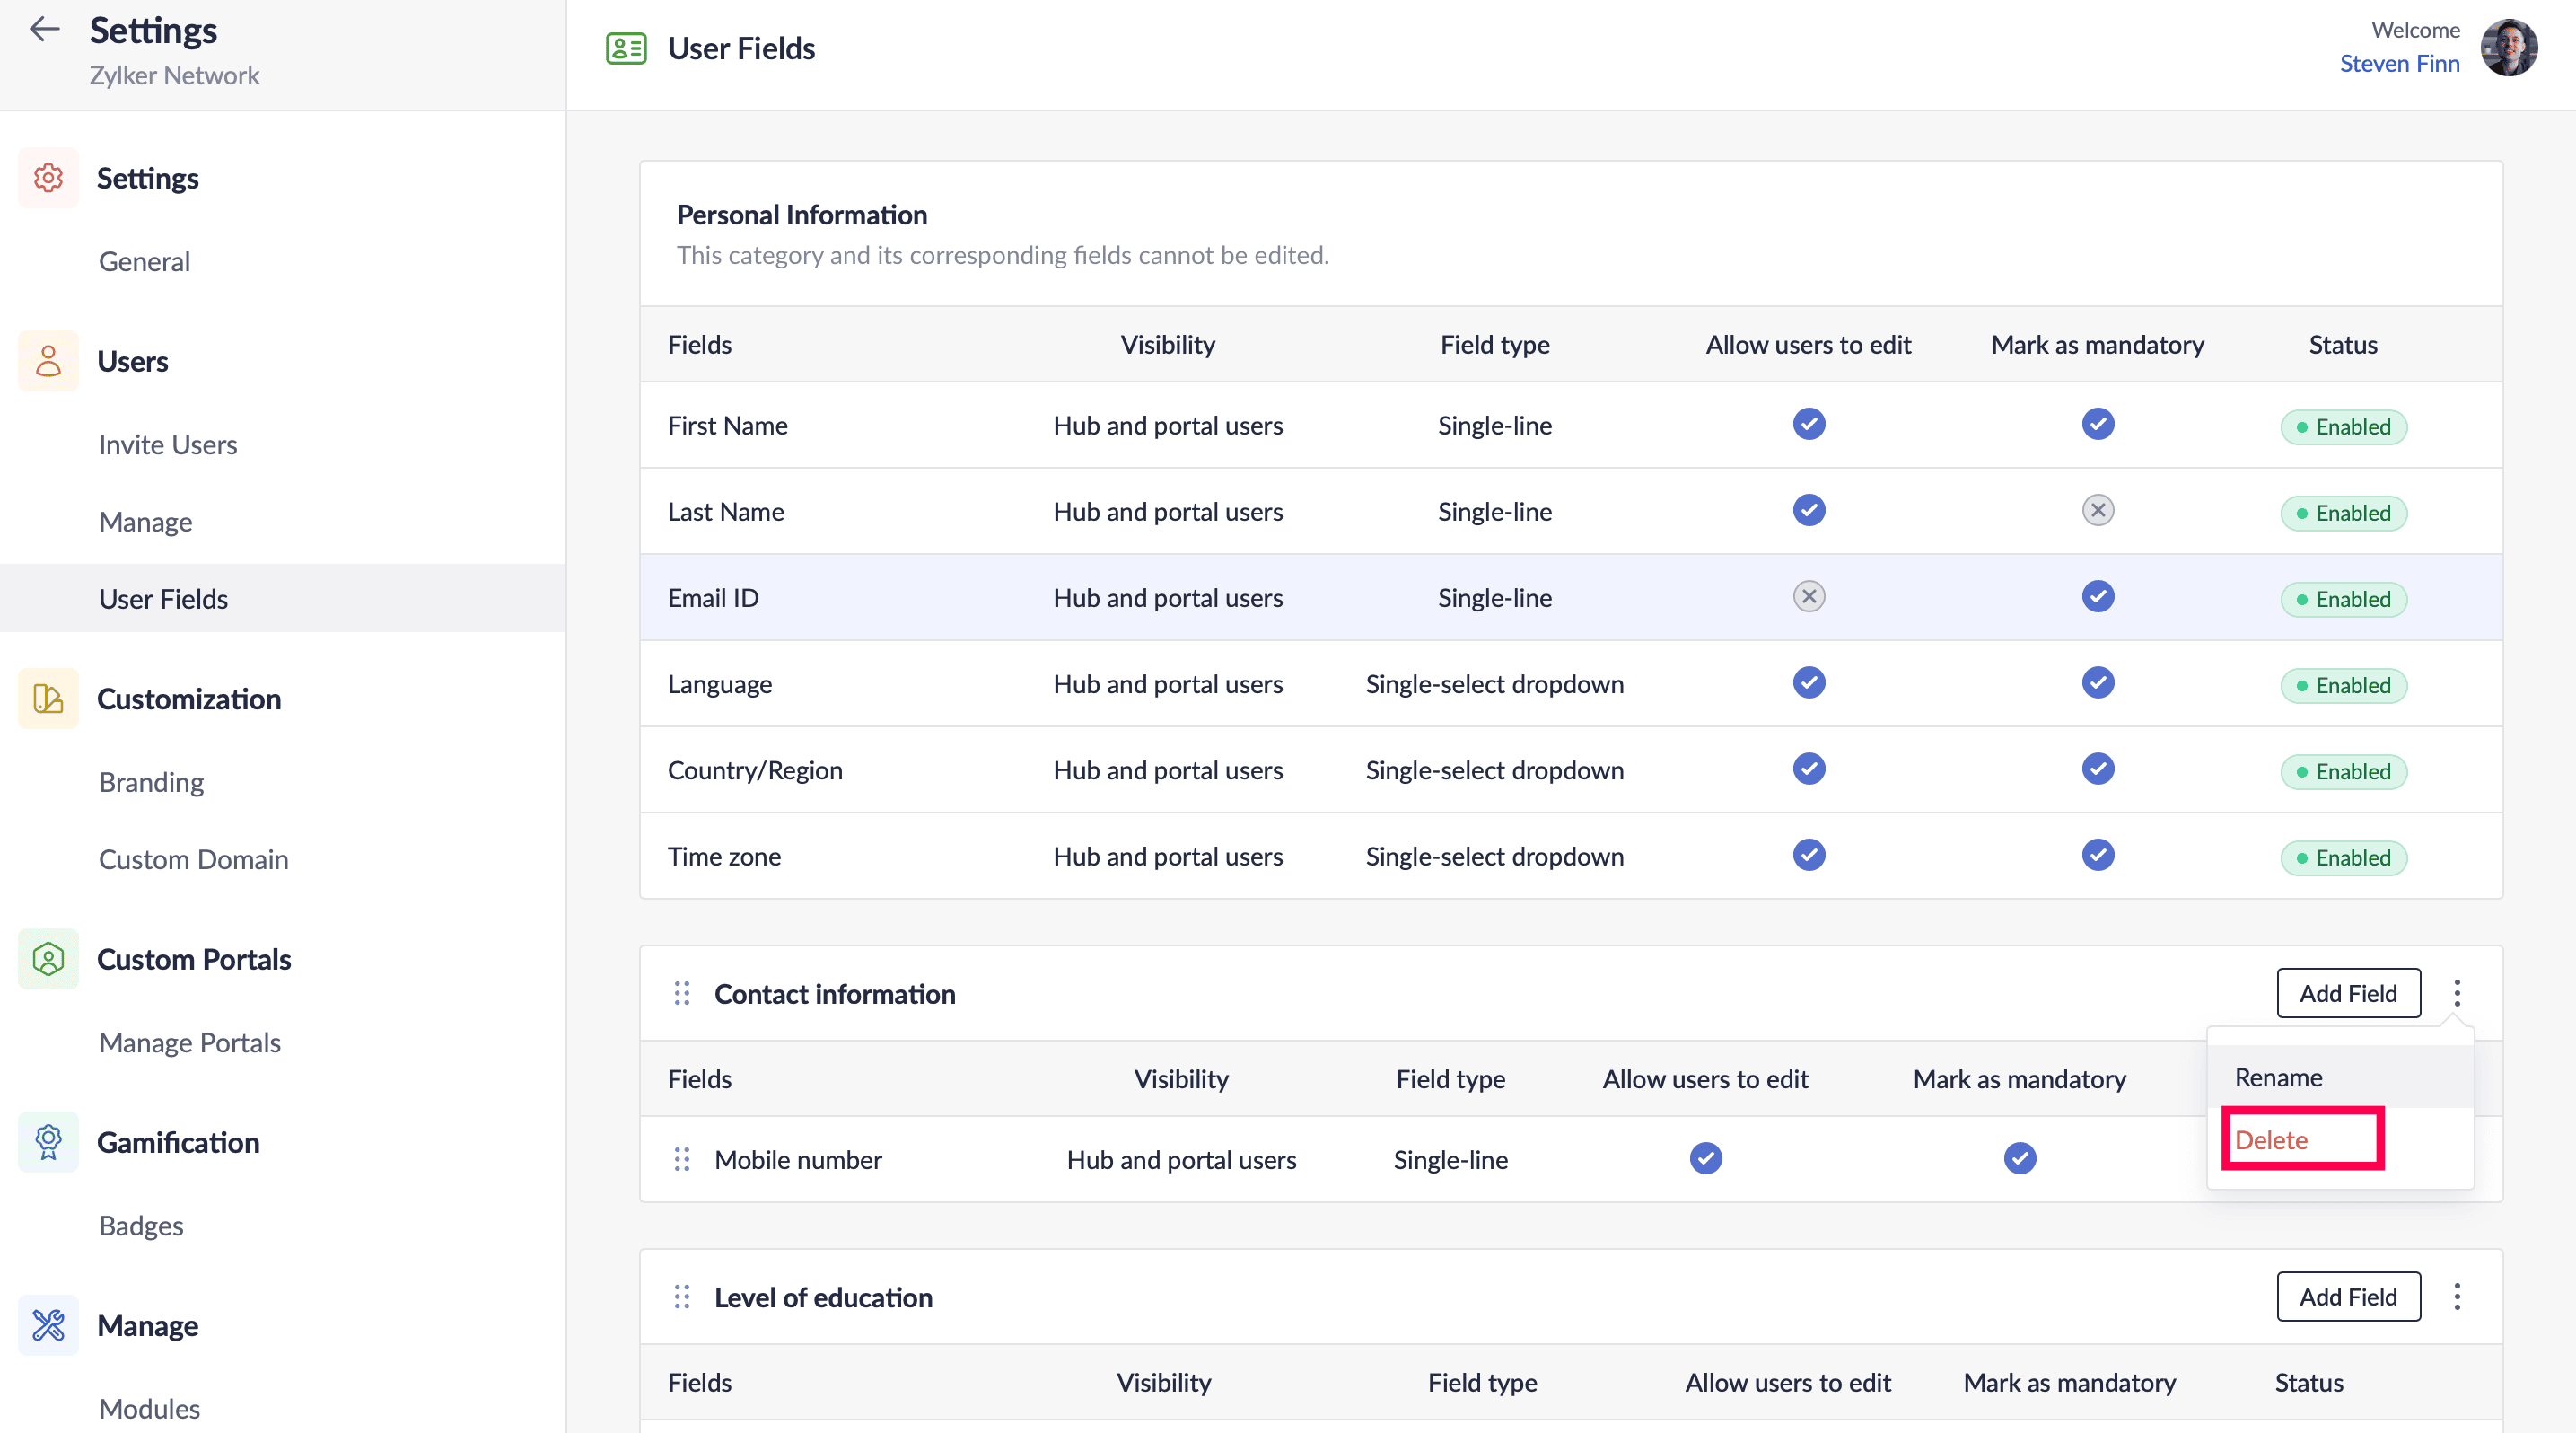Screen dimensions: 2576x1433
Task: Click Add Field in Contact information
Action: pyautogui.click(x=2347, y=993)
